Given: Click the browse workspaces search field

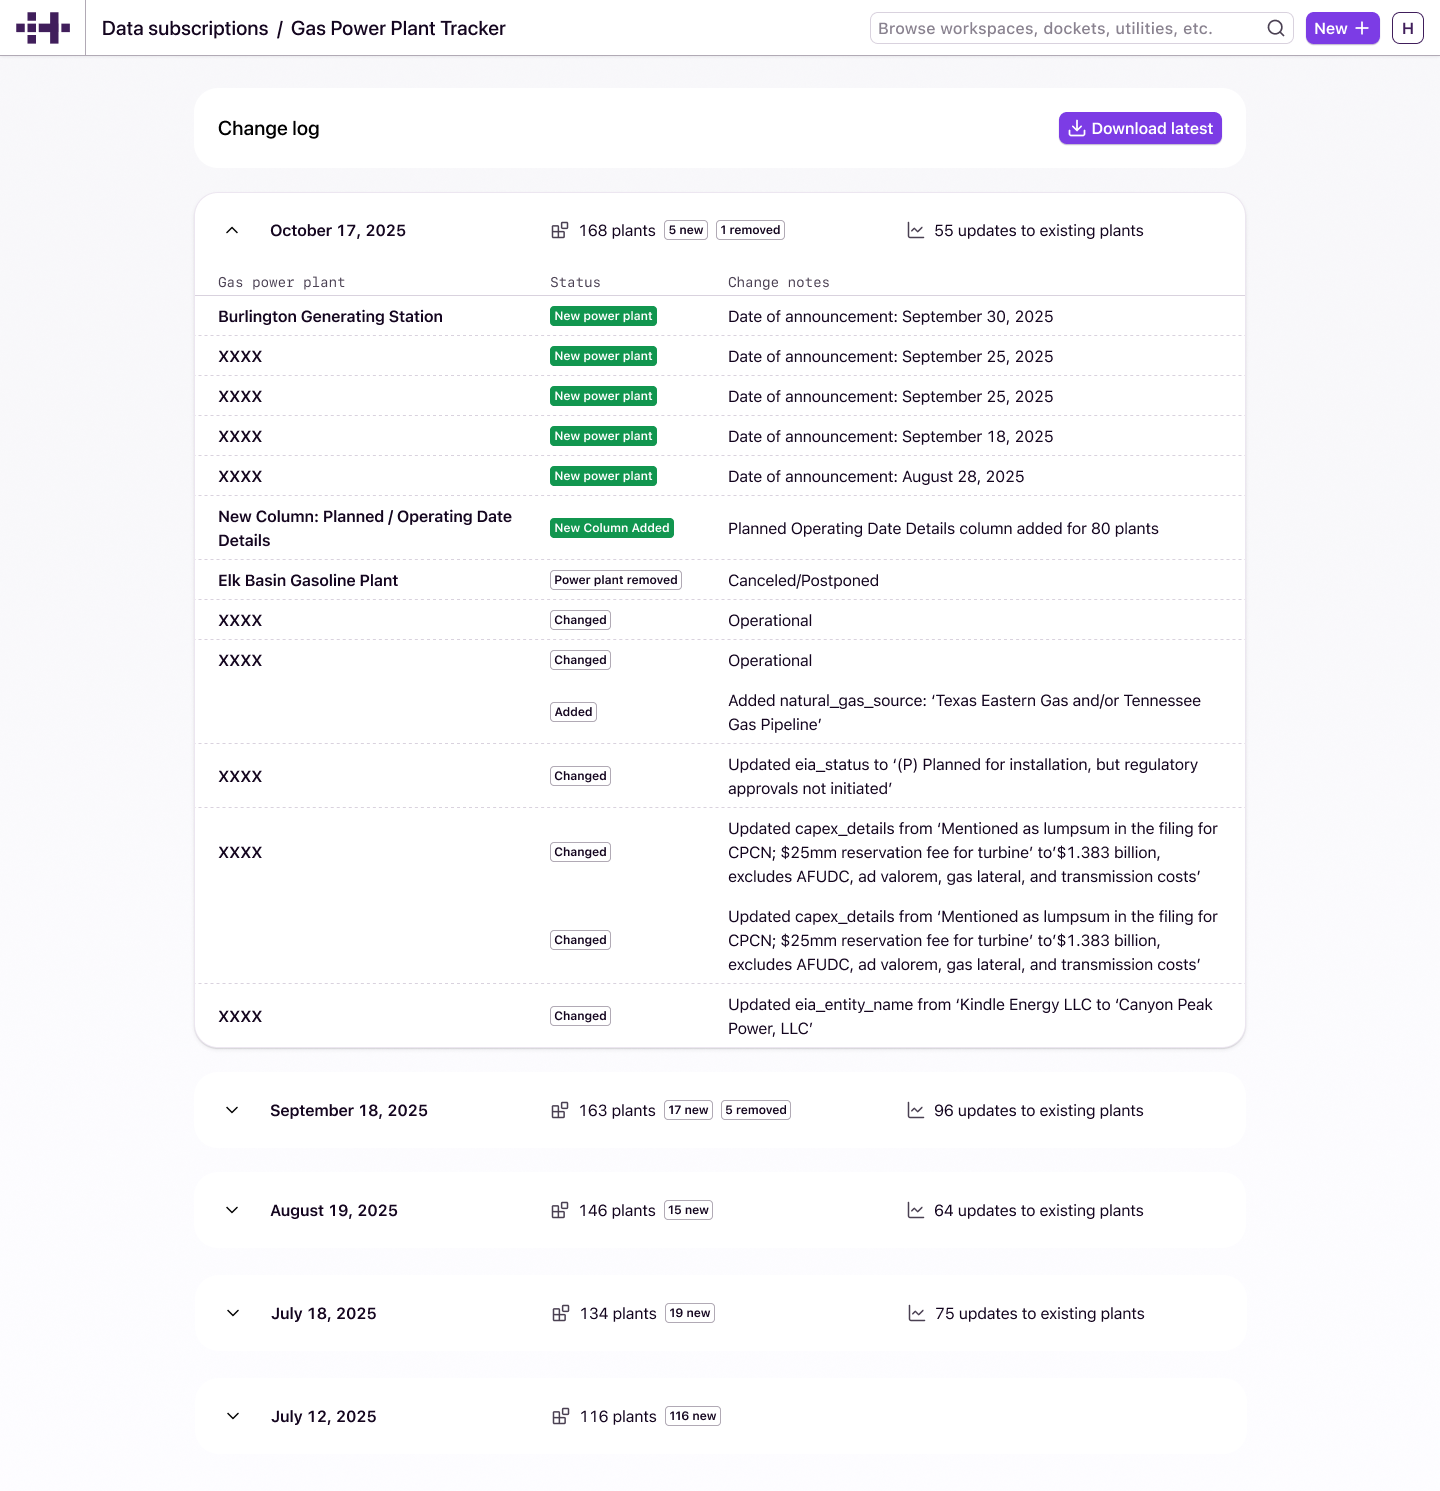Looking at the screenshot, I should point(1050,28).
